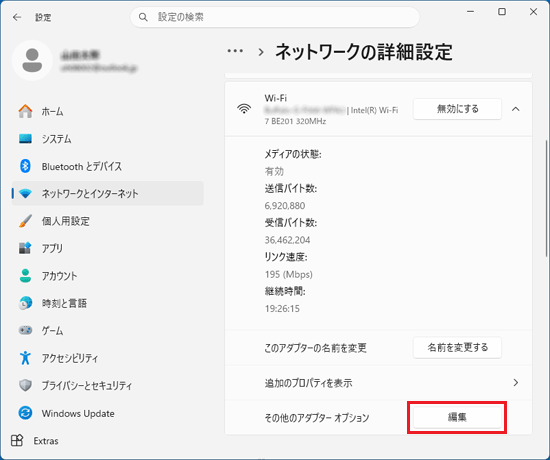Select 個人用設定 in sidebar
Screen dimensions: 550x460
(x=107, y=221)
